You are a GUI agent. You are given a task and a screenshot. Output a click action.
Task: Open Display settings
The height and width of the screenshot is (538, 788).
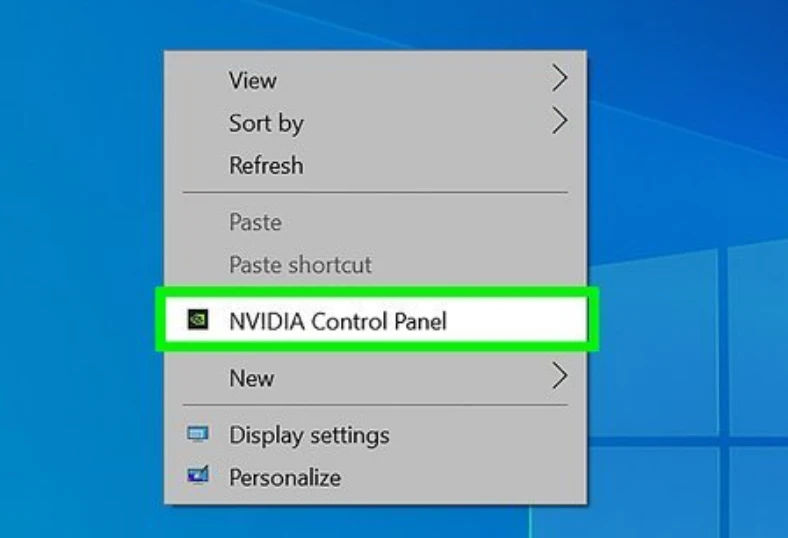coord(375,435)
